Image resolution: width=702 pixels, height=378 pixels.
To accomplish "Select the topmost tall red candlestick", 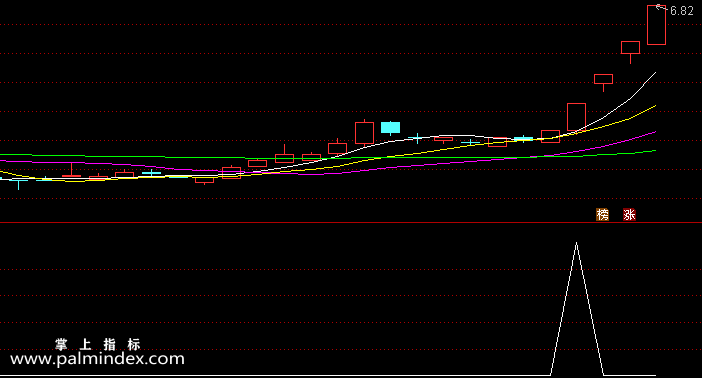I will pos(656,25).
